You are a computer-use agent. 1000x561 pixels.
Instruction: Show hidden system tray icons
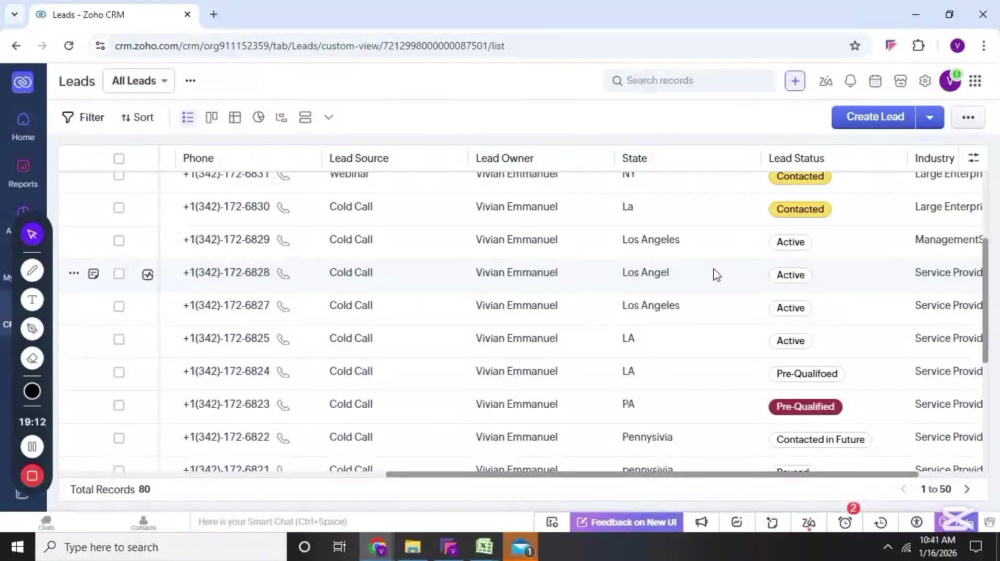[x=887, y=547]
